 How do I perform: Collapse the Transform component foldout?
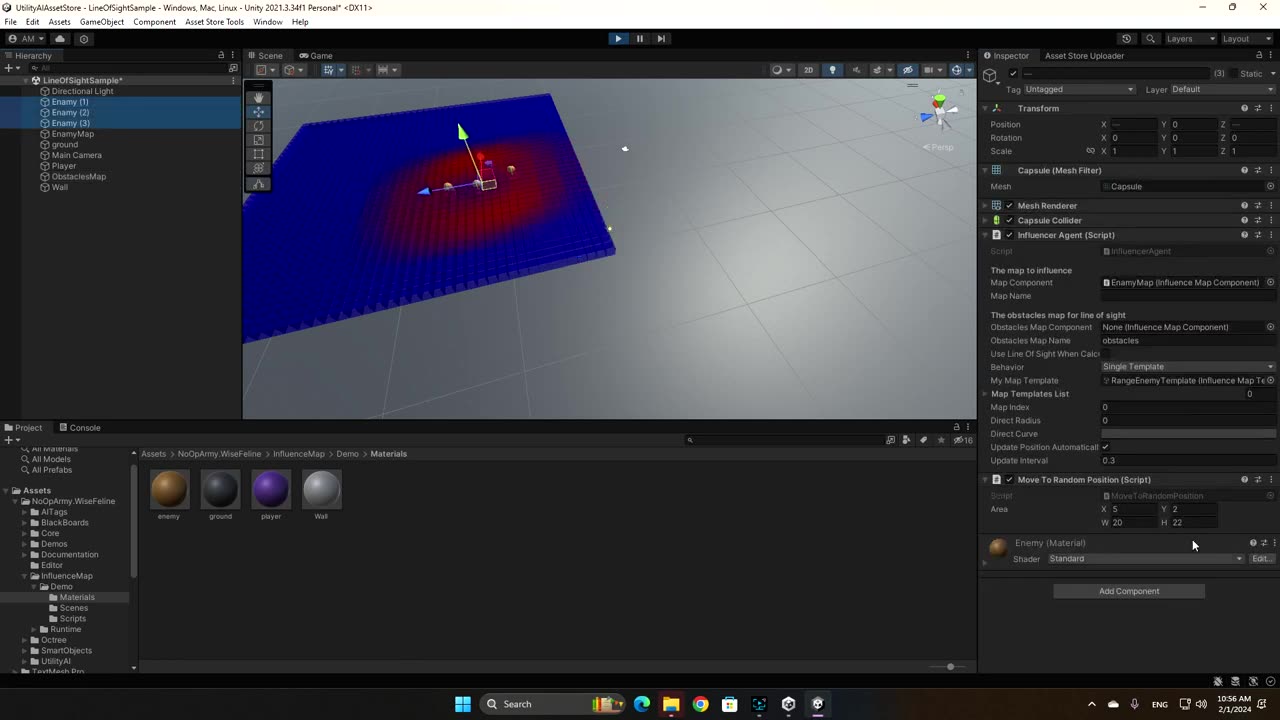coord(985,108)
